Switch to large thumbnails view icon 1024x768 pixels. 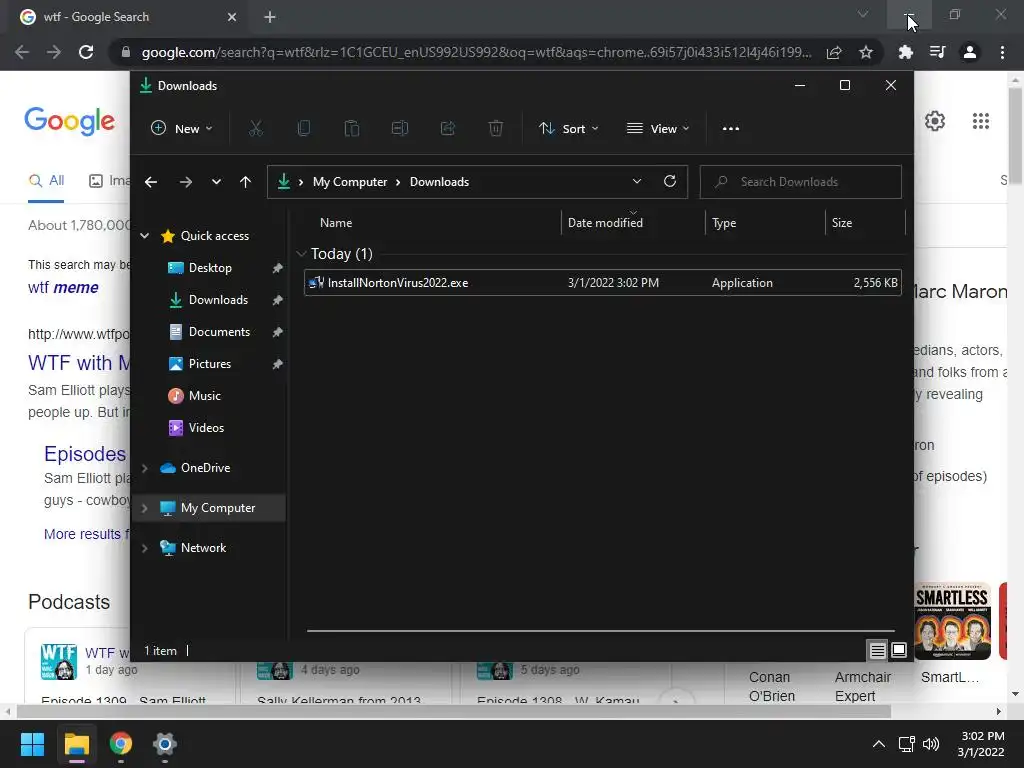click(899, 650)
